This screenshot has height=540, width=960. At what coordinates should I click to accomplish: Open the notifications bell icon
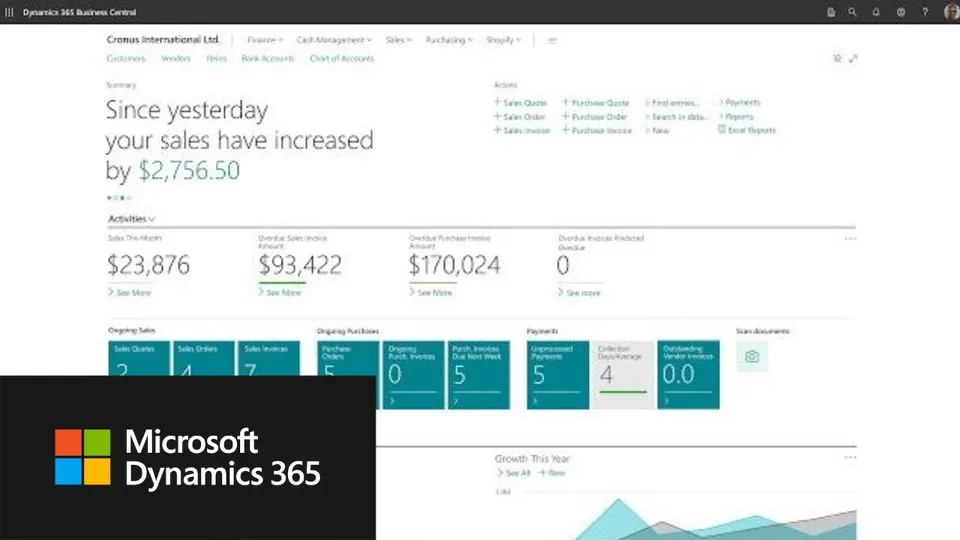(x=876, y=12)
